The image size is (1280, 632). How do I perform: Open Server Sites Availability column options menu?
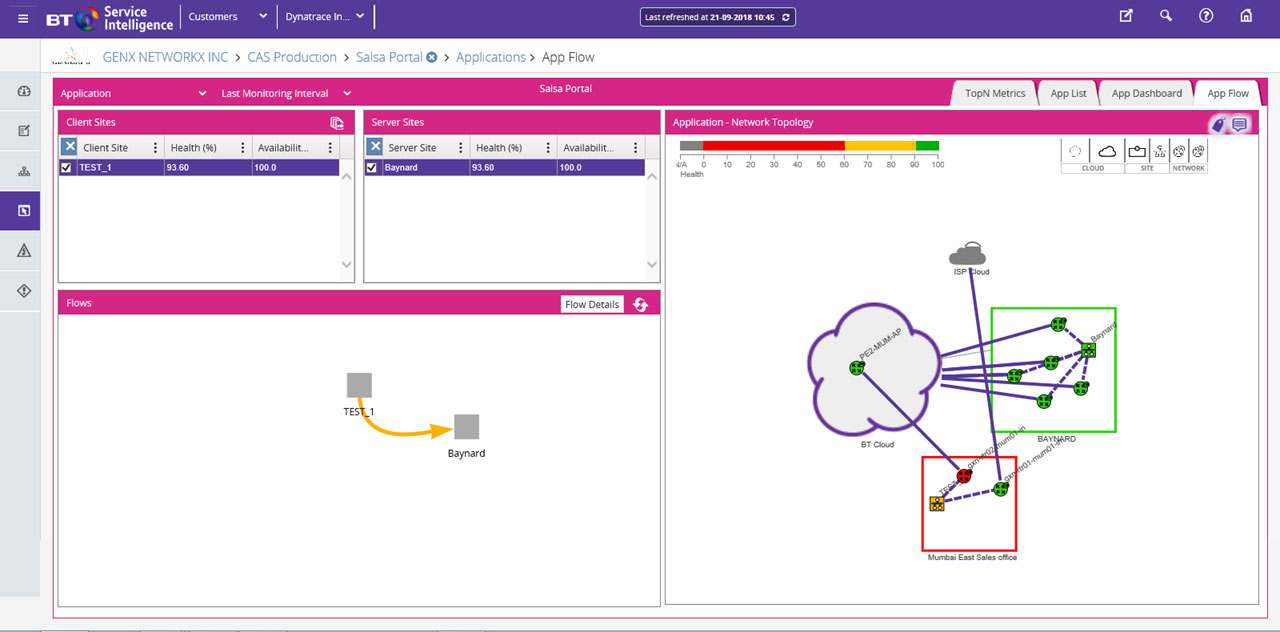point(634,148)
